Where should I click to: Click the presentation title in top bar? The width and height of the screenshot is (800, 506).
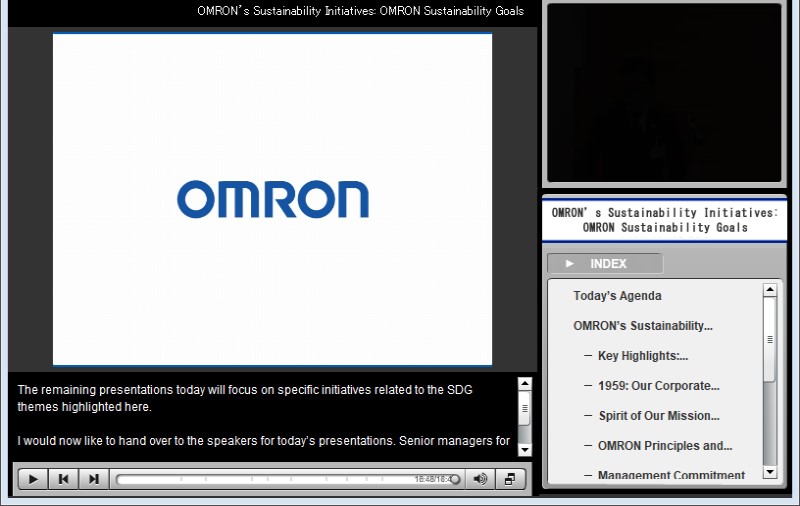pos(360,11)
